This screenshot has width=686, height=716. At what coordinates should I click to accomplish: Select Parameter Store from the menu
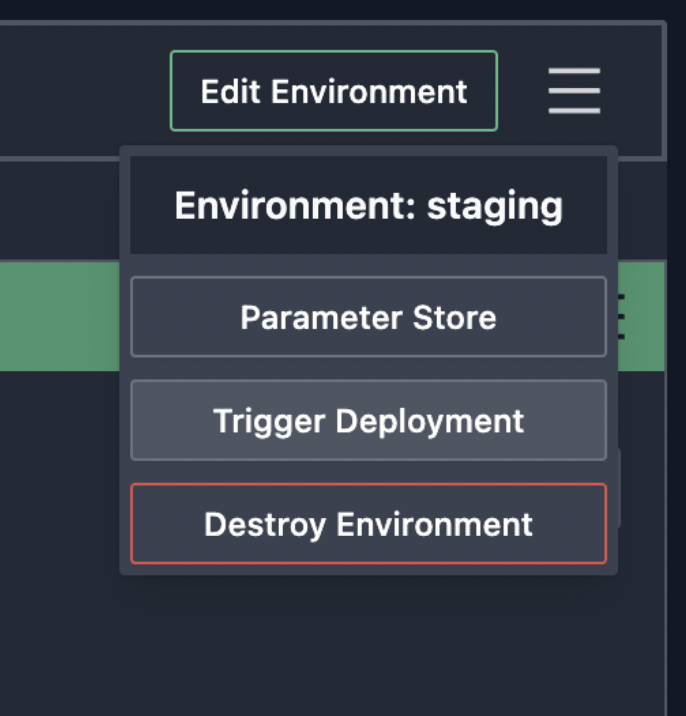coord(368,317)
